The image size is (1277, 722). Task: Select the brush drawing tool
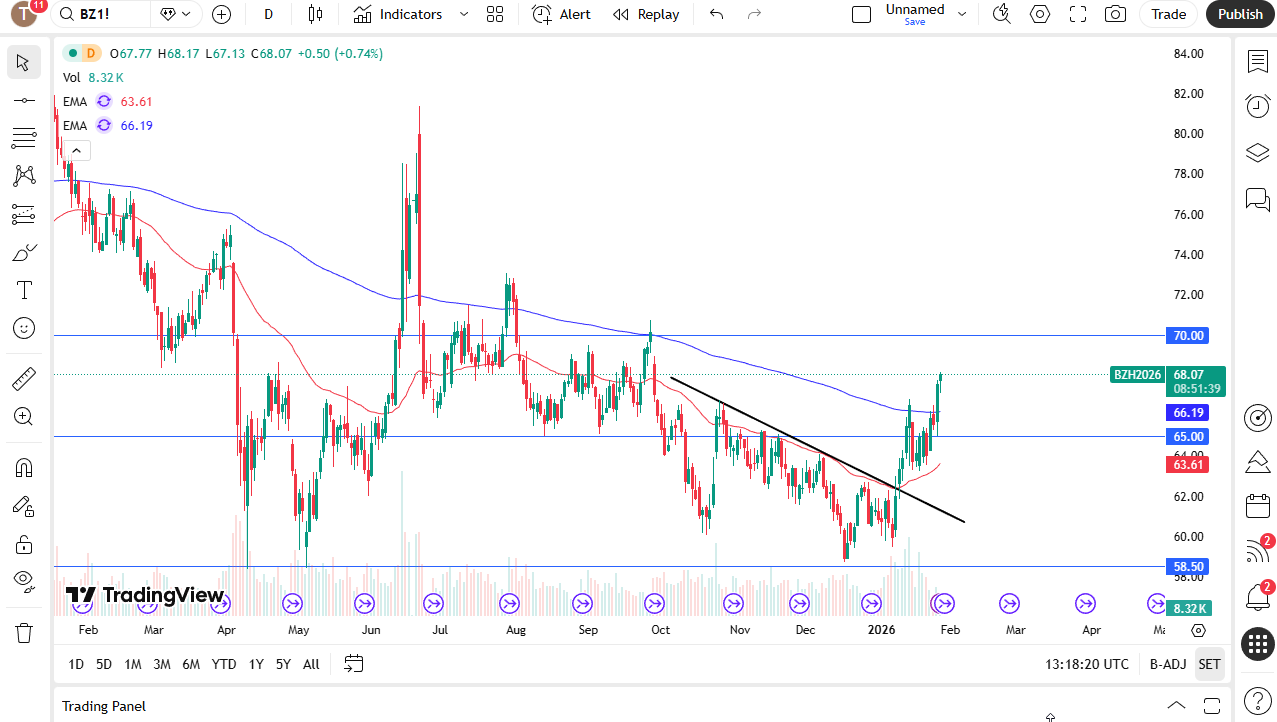(24, 252)
